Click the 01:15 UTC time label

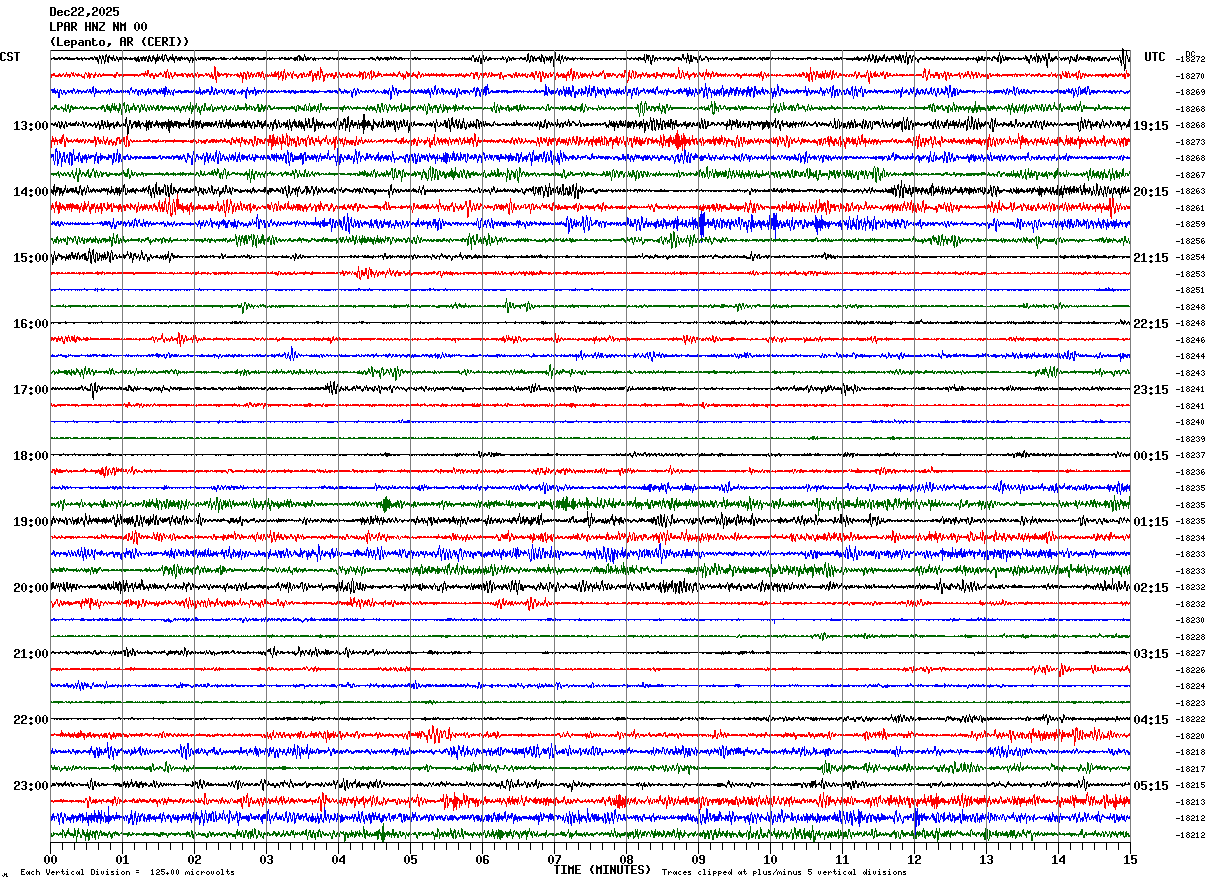(x=1151, y=522)
